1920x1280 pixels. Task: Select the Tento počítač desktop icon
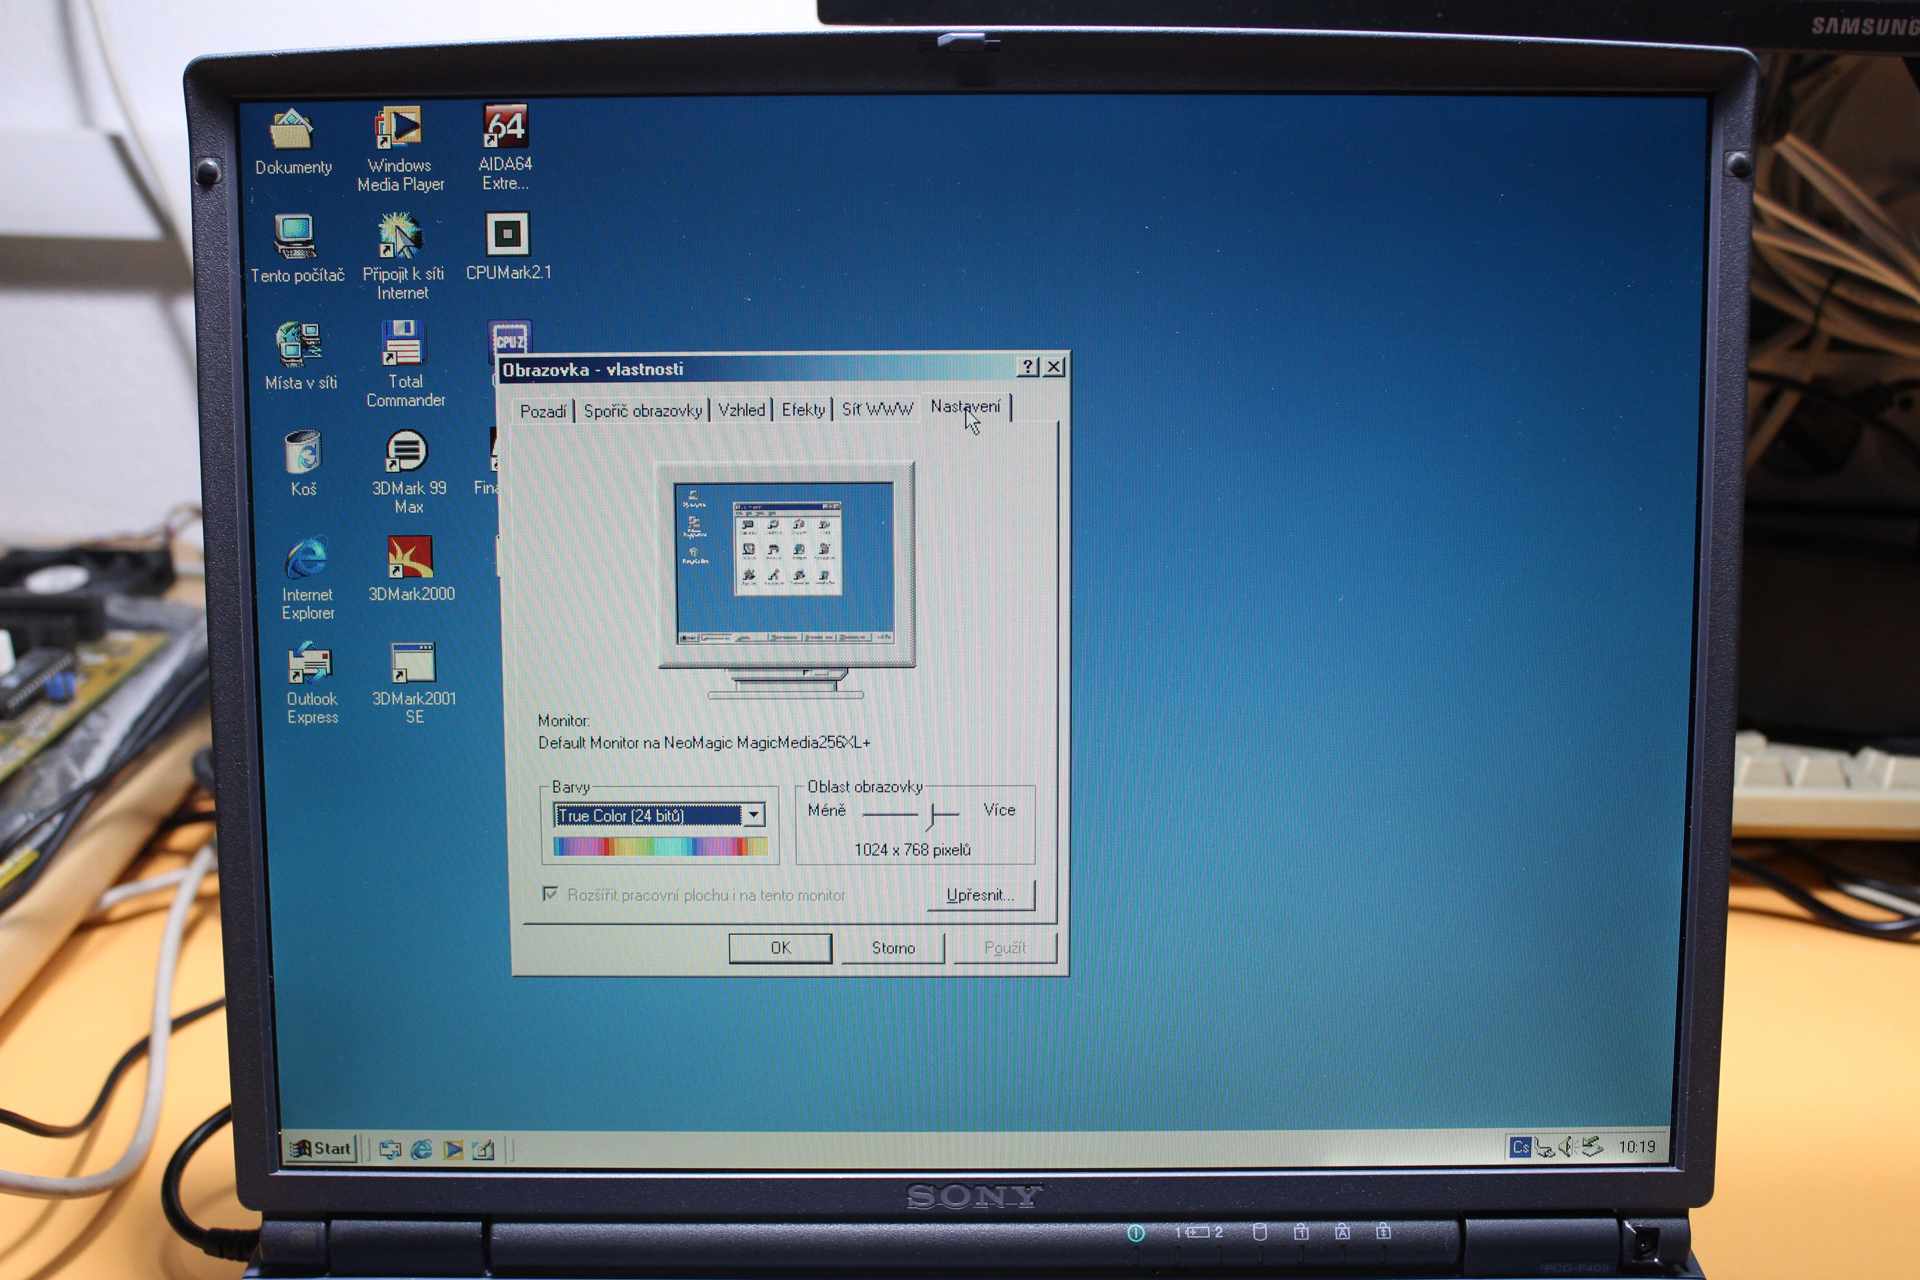coord(296,250)
